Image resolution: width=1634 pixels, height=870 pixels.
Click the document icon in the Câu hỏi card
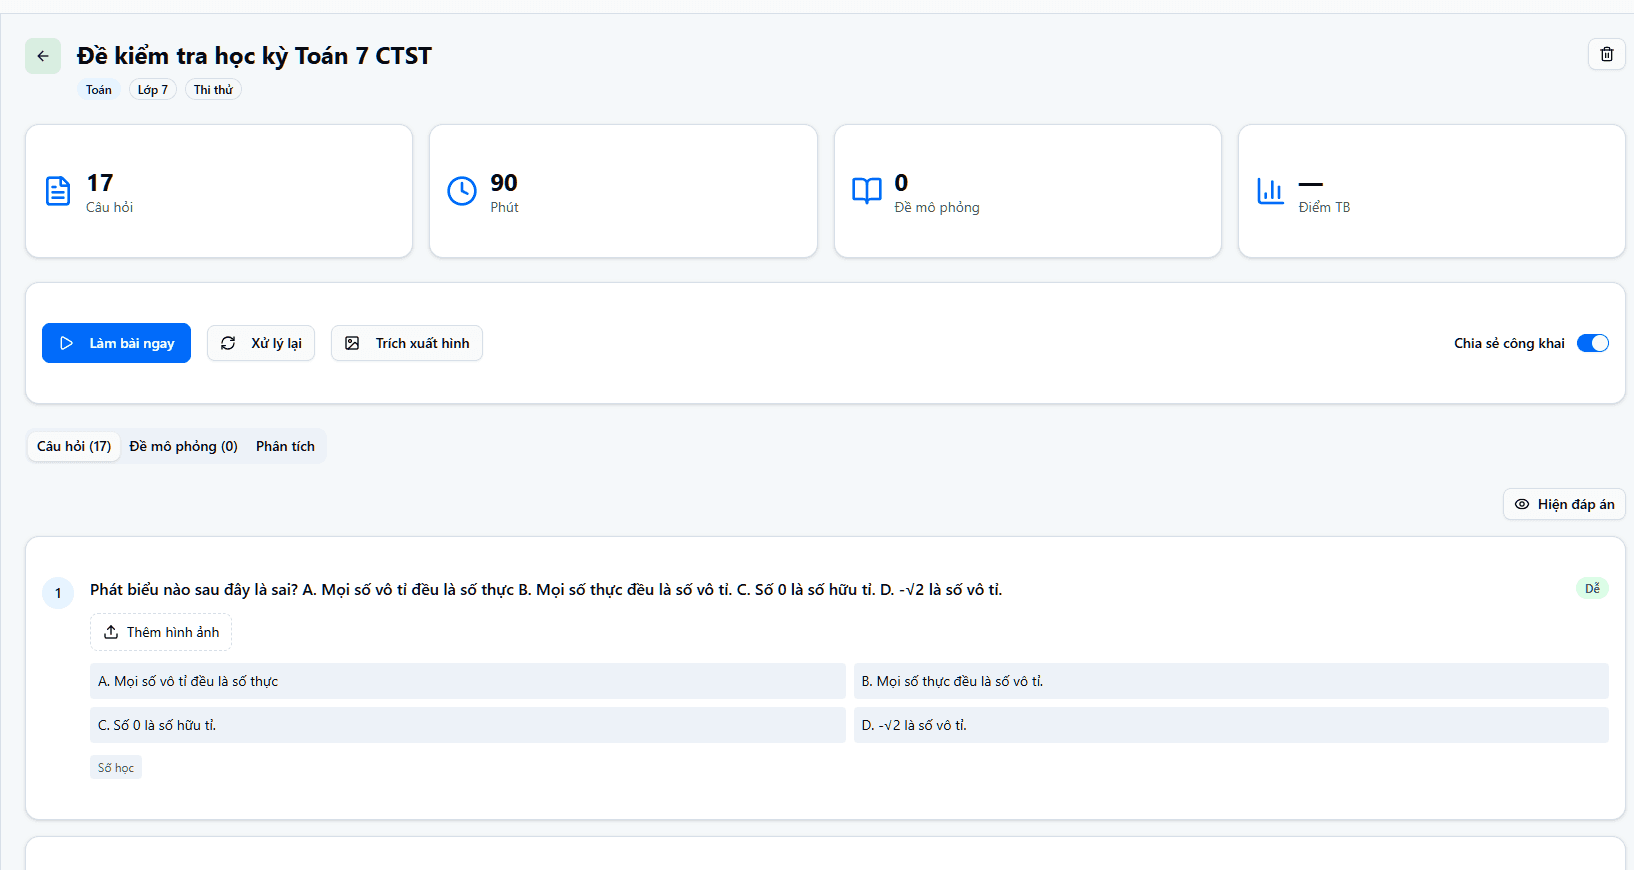pos(58,191)
